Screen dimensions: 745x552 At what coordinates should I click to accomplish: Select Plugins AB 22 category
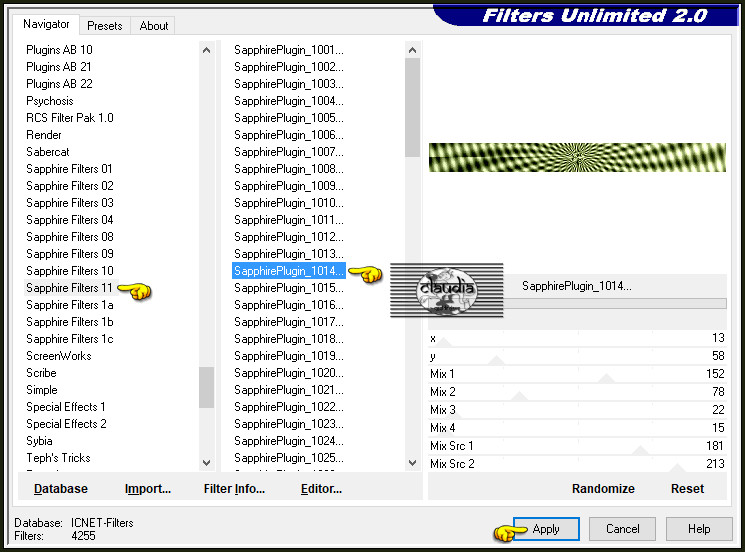59,84
